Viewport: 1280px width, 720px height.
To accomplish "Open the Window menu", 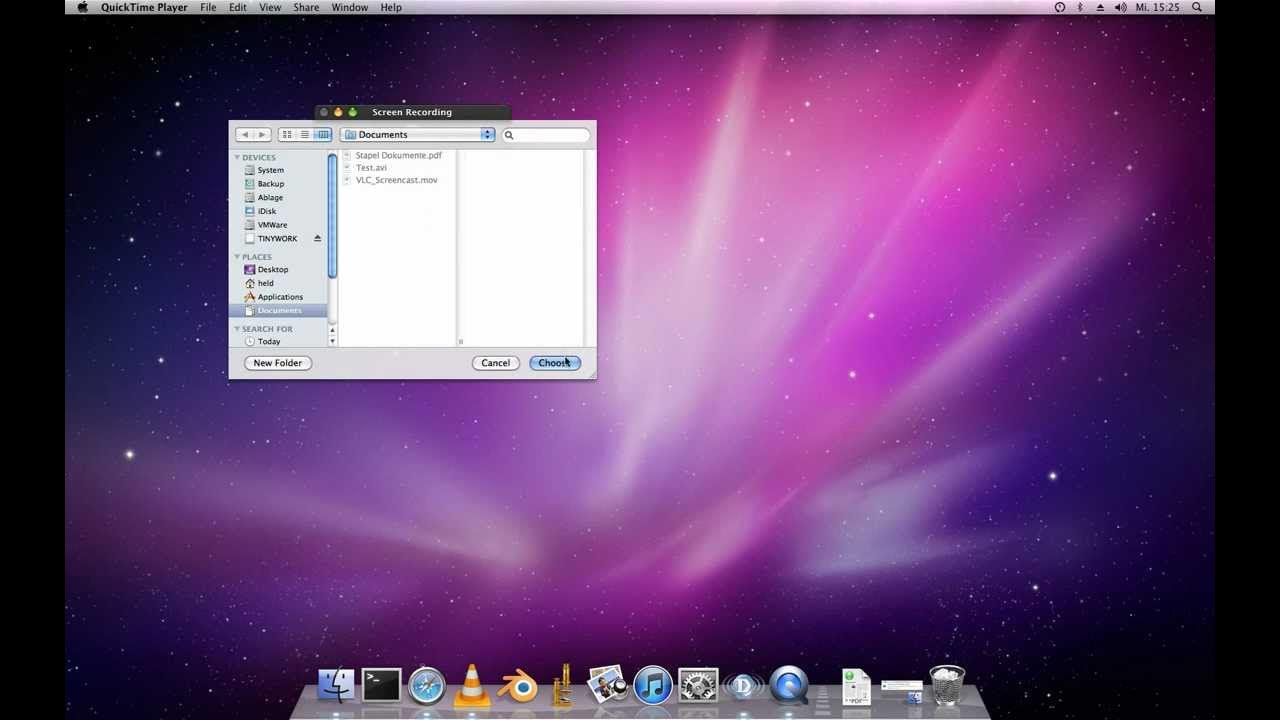I will pos(350,7).
